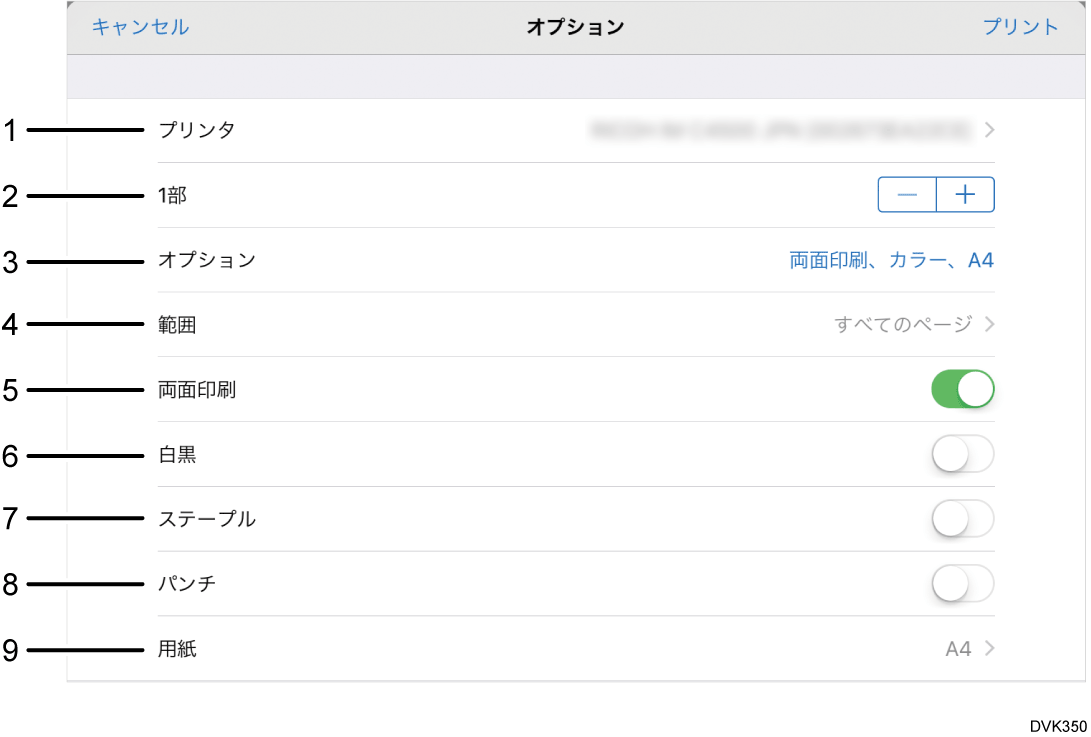The width and height of the screenshot is (1091, 737).
Task: Enable the 白黒 toggle
Action: [962, 454]
